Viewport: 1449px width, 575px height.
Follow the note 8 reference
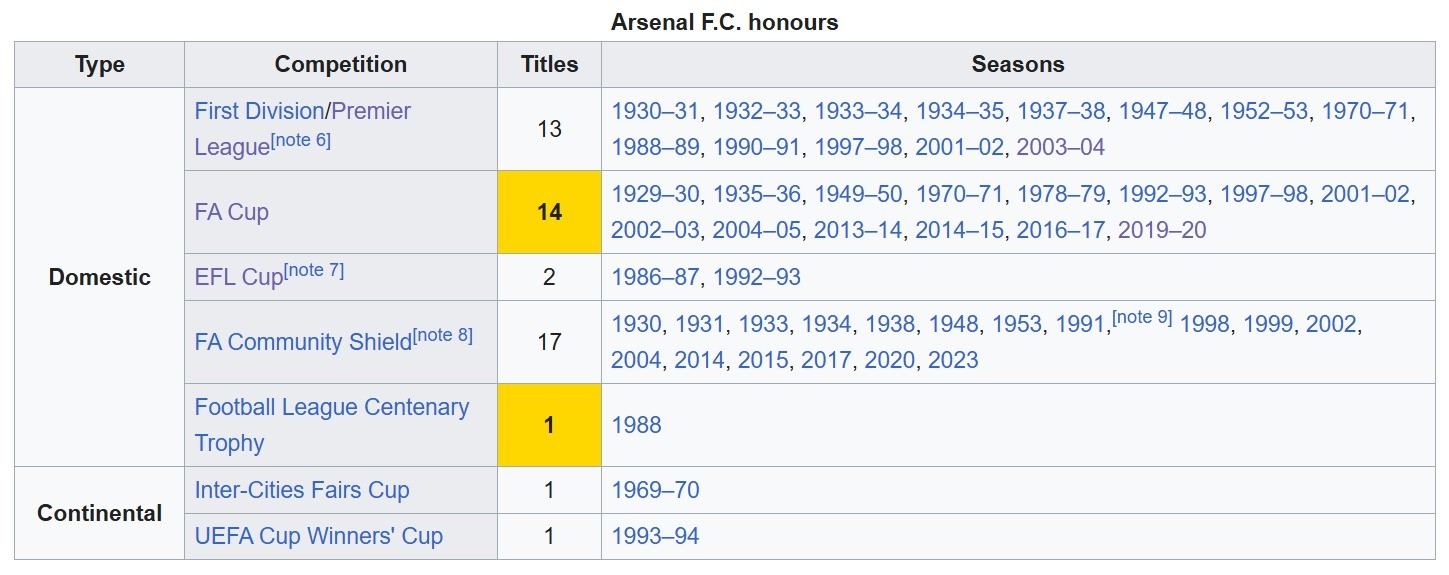pyautogui.click(x=443, y=334)
